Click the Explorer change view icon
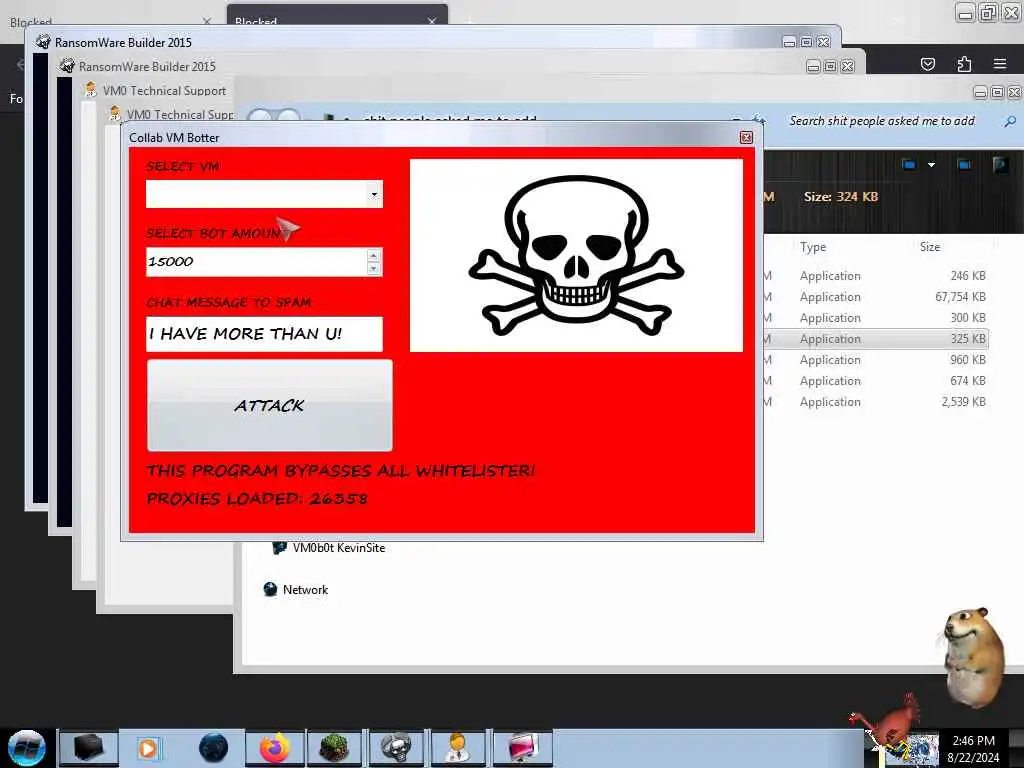Image resolution: width=1024 pixels, height=768 pixels. [x=908, y=165]
